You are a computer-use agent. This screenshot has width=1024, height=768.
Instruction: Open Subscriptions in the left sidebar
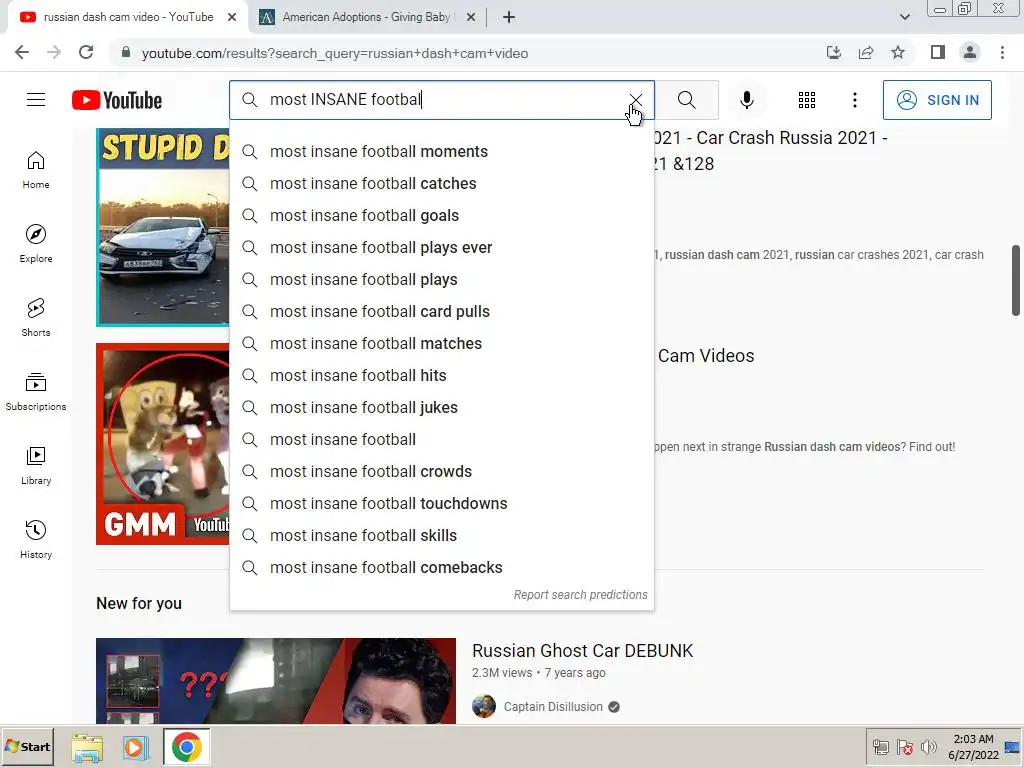[x=36, y=392]
